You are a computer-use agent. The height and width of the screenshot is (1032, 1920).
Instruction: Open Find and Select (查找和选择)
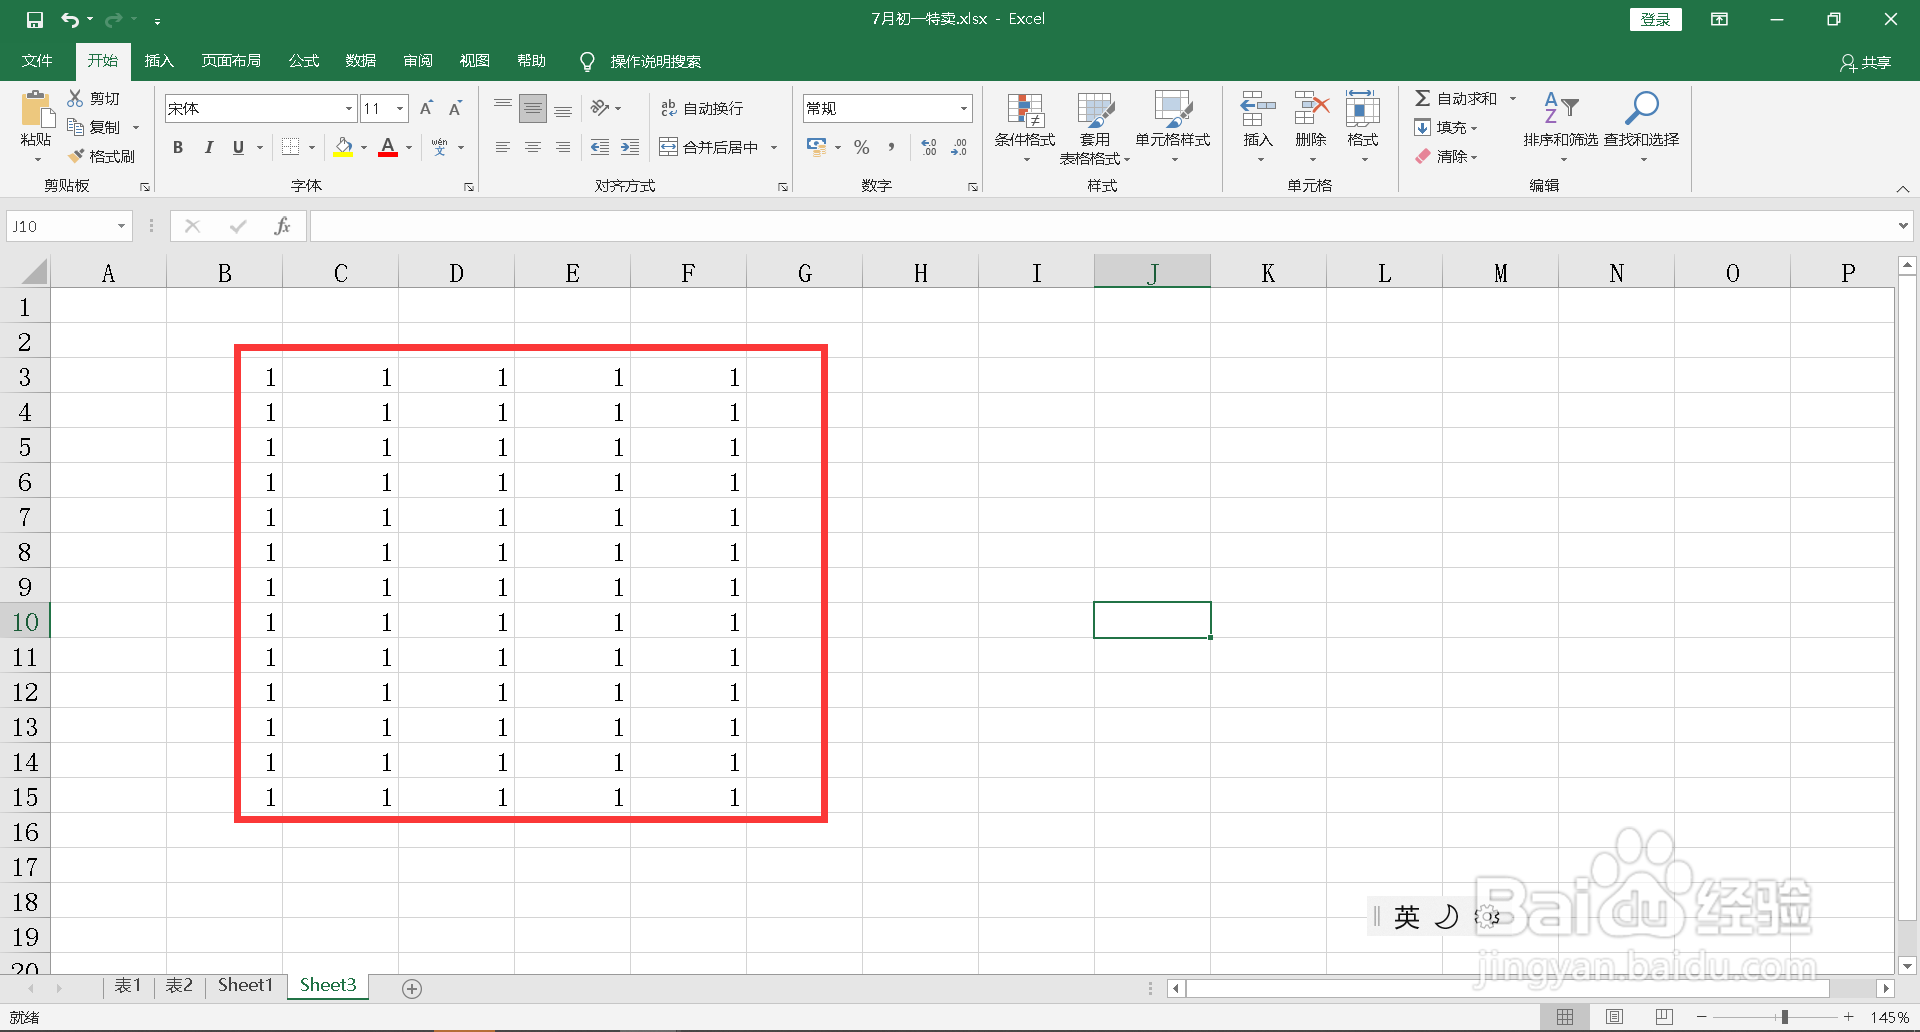click(x=1642, y=128)
